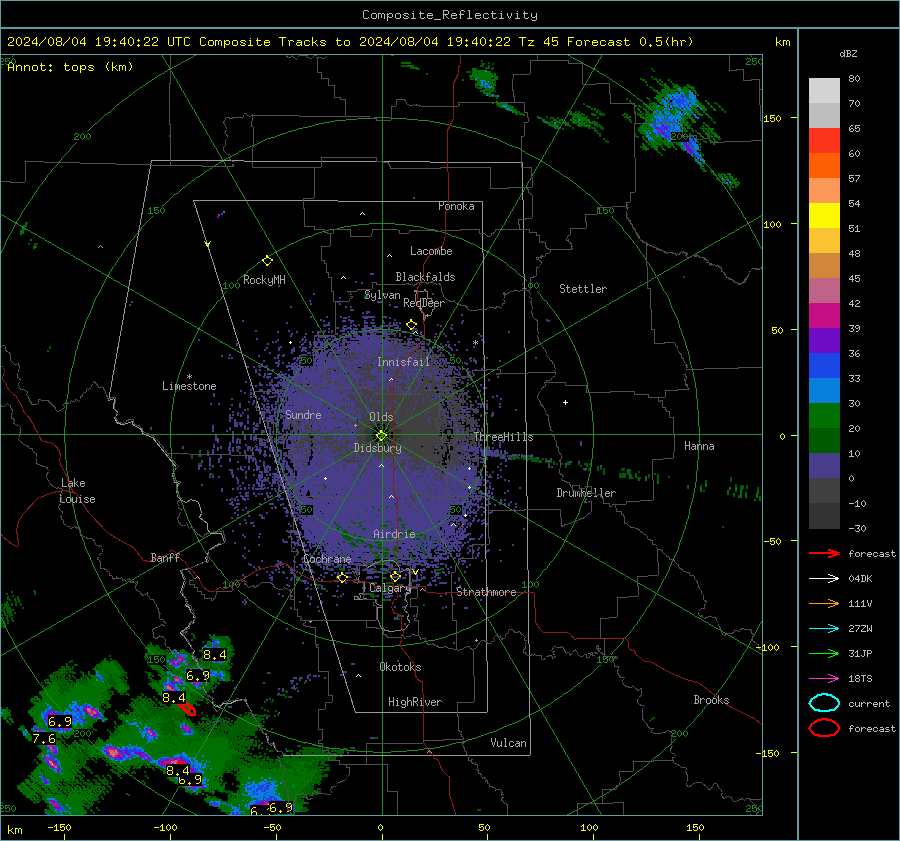This screenshot has width=900, height=841.
Task: Pick the bright green swatch in dBZ scale
Action: click(x=824, y=416)
